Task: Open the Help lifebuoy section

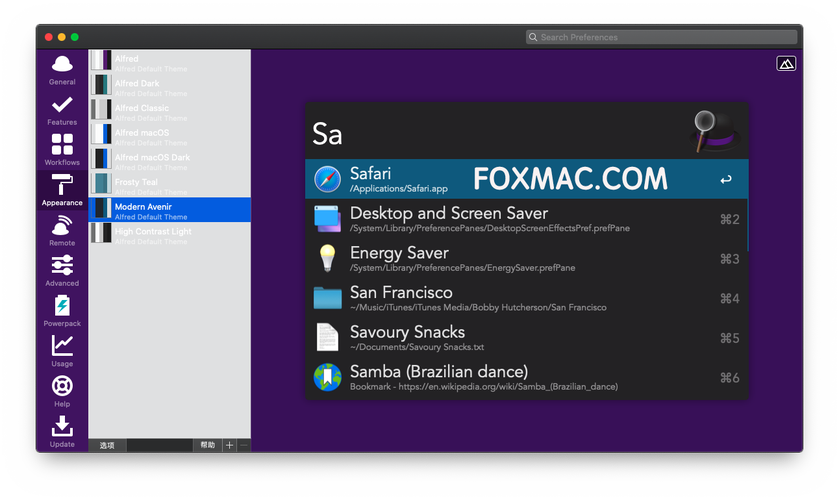Action: tap(62, 391)
